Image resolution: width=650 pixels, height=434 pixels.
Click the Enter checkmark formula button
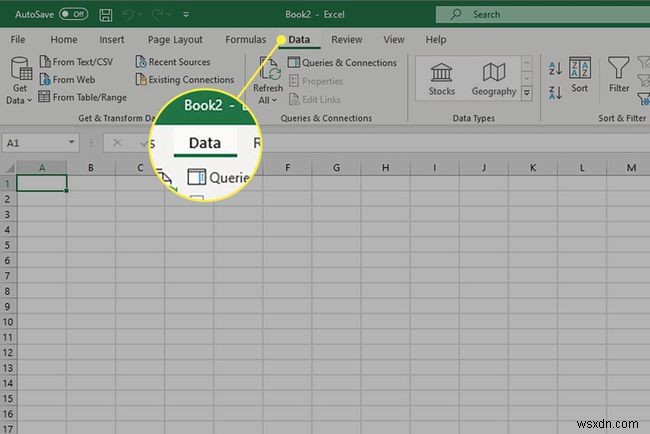click(145, 143)
